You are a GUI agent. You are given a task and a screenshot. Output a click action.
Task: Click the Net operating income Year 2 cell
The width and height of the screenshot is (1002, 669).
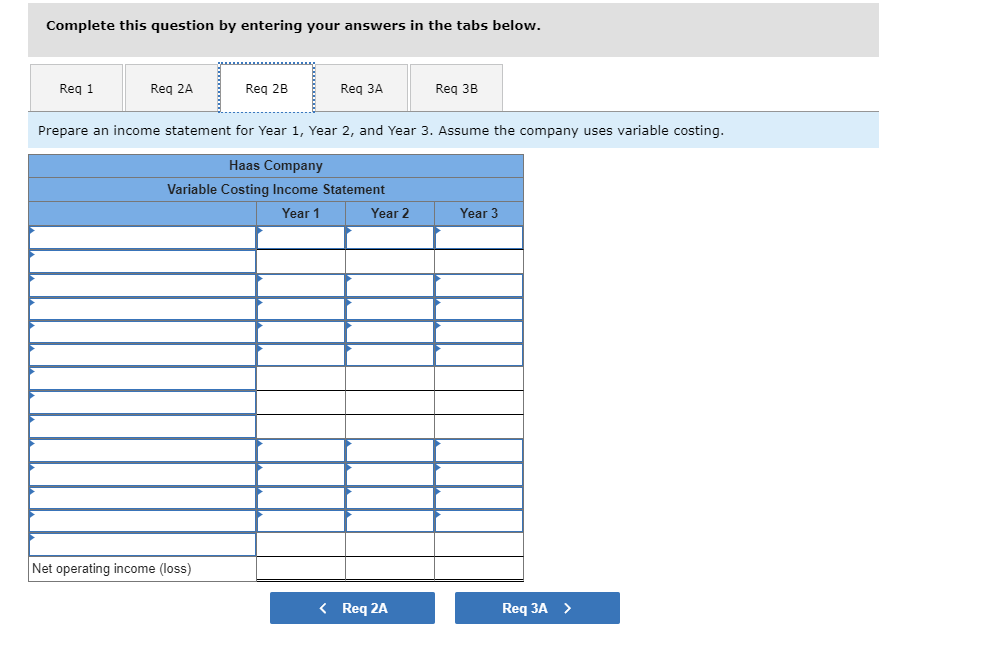click(x=389, y=568)
